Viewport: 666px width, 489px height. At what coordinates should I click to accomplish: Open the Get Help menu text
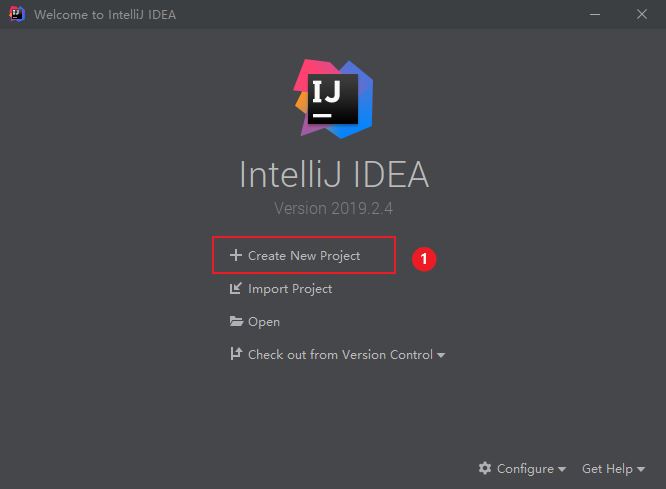point(607,469)
